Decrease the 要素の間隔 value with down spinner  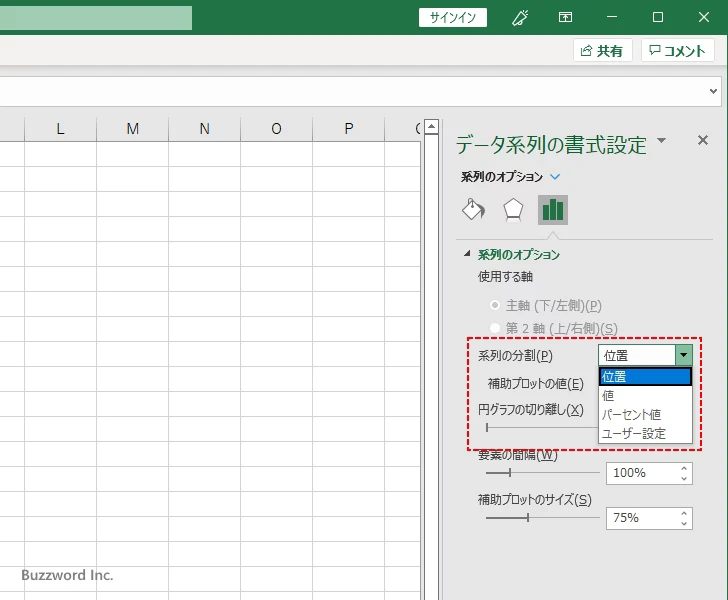click(684, 478)
